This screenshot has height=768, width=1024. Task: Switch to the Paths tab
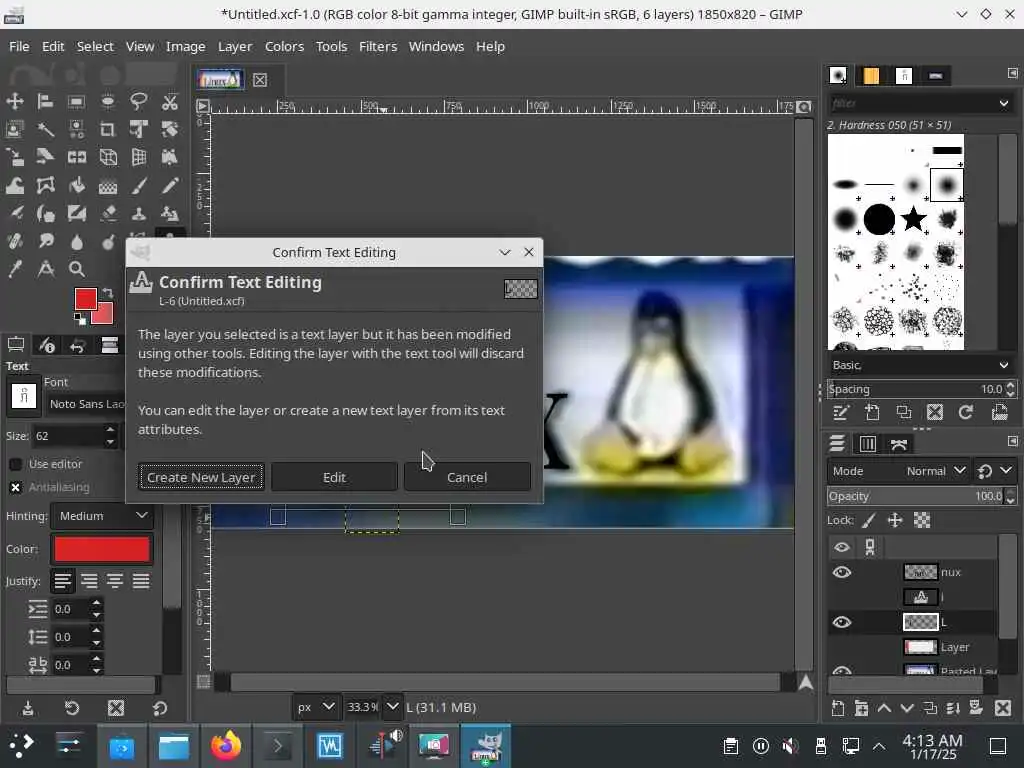(x=899, y=444)
